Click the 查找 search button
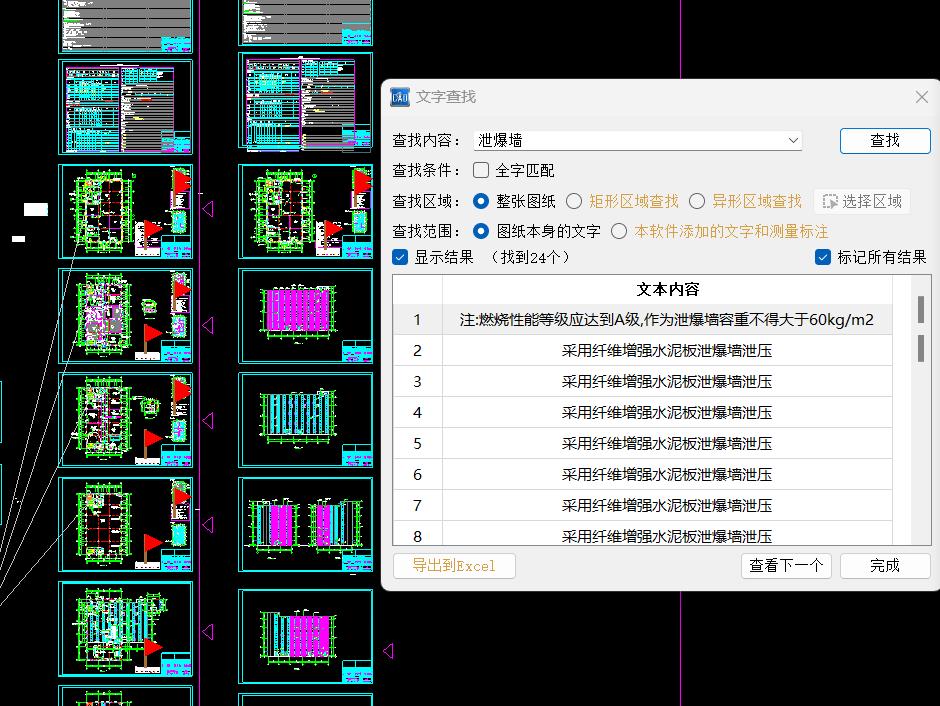This screenshot has height=706, width=940. pos(884,140)
